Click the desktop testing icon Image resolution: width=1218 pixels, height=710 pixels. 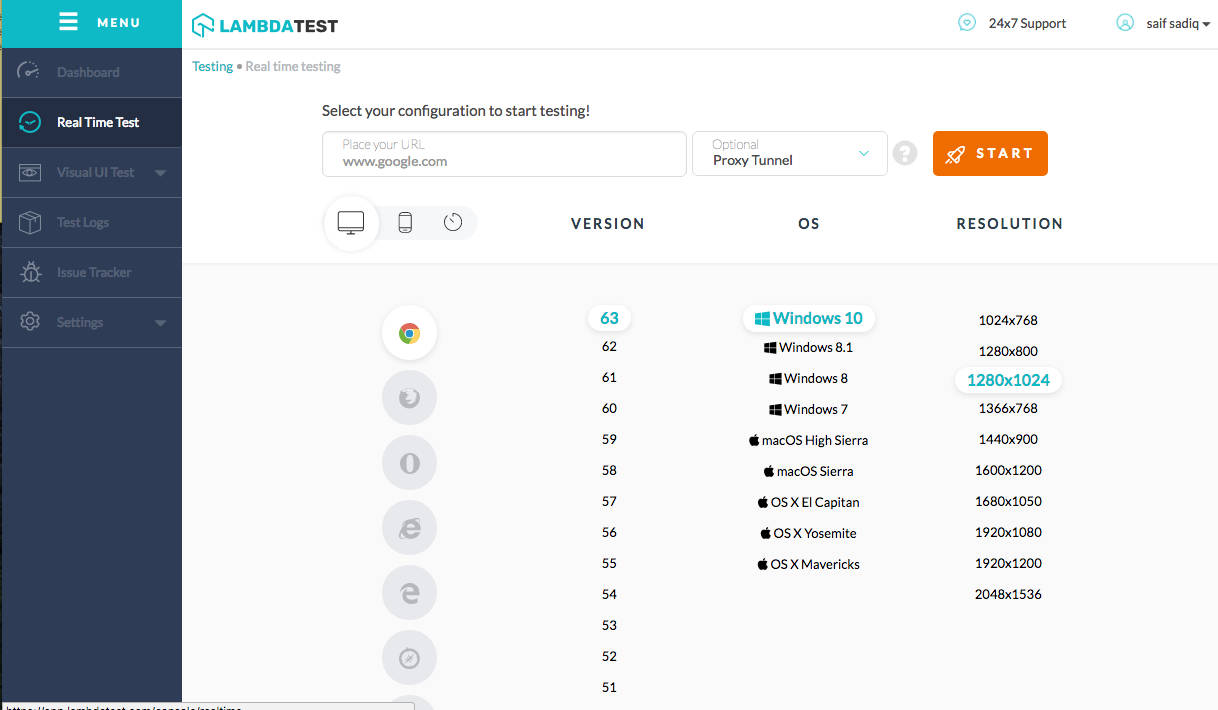(x=350, y=222)
